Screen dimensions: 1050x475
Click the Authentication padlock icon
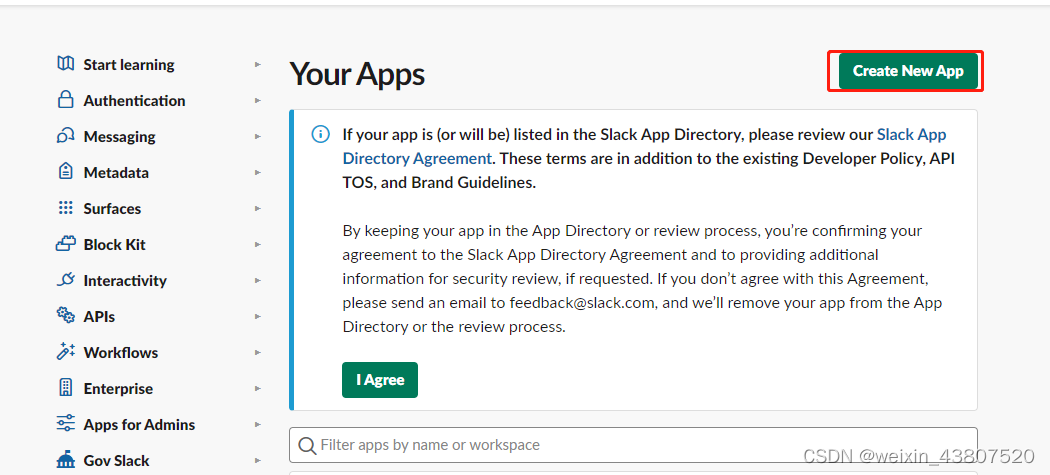(x=66, y=100)
